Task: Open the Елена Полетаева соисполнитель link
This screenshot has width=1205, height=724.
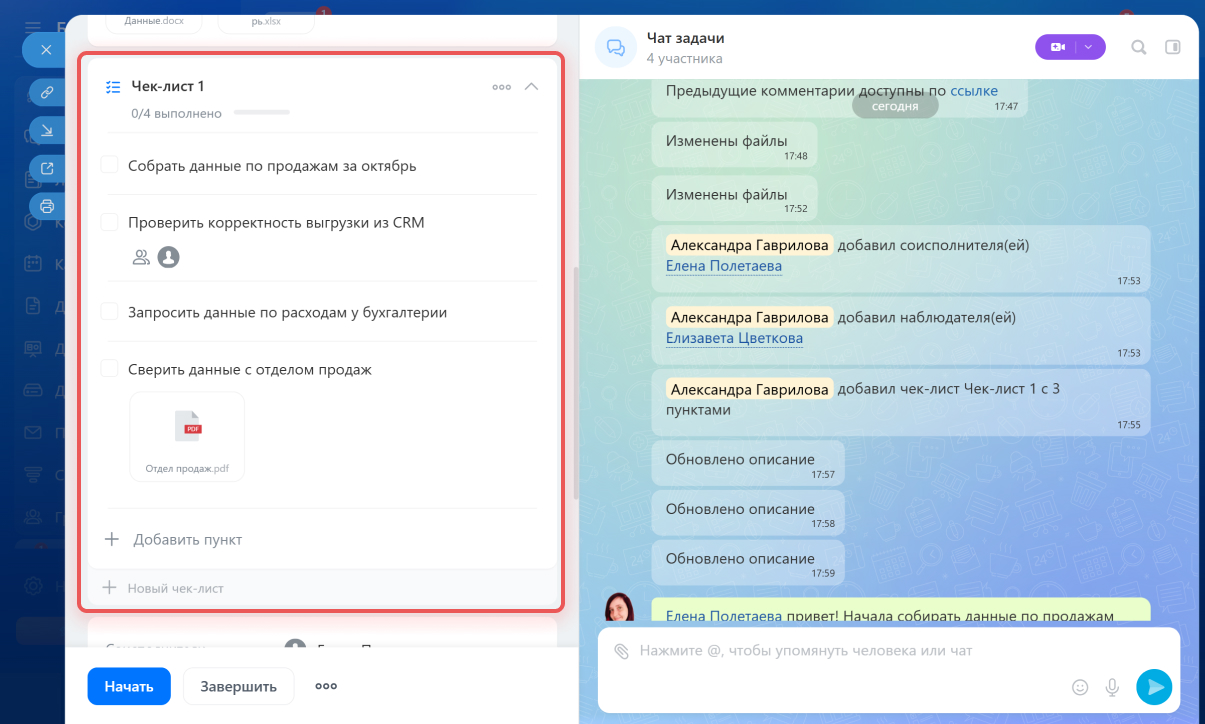Action: point(724,266)
